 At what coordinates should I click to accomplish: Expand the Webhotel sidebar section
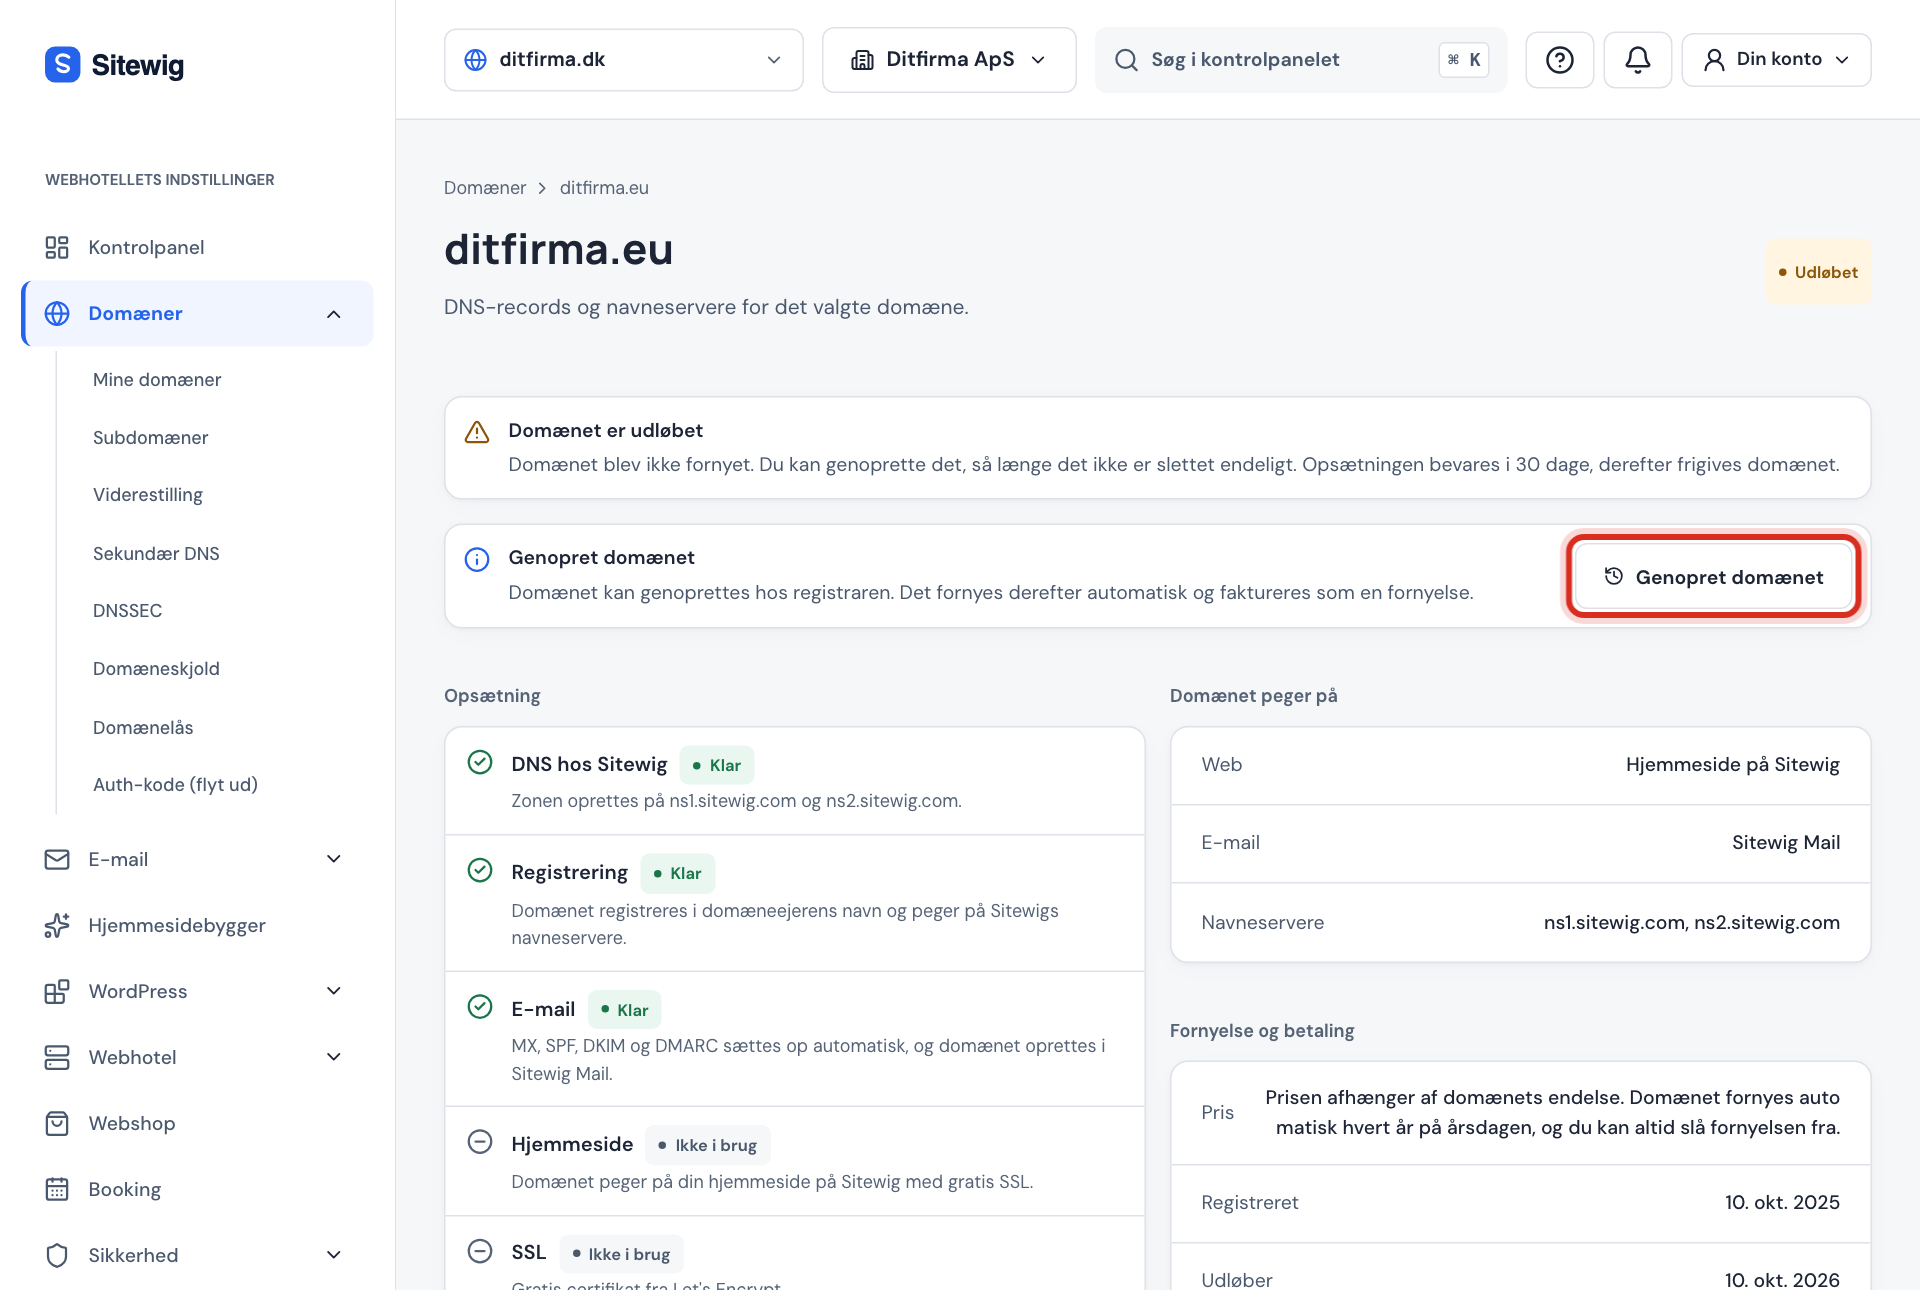[x=334, y=1057]
